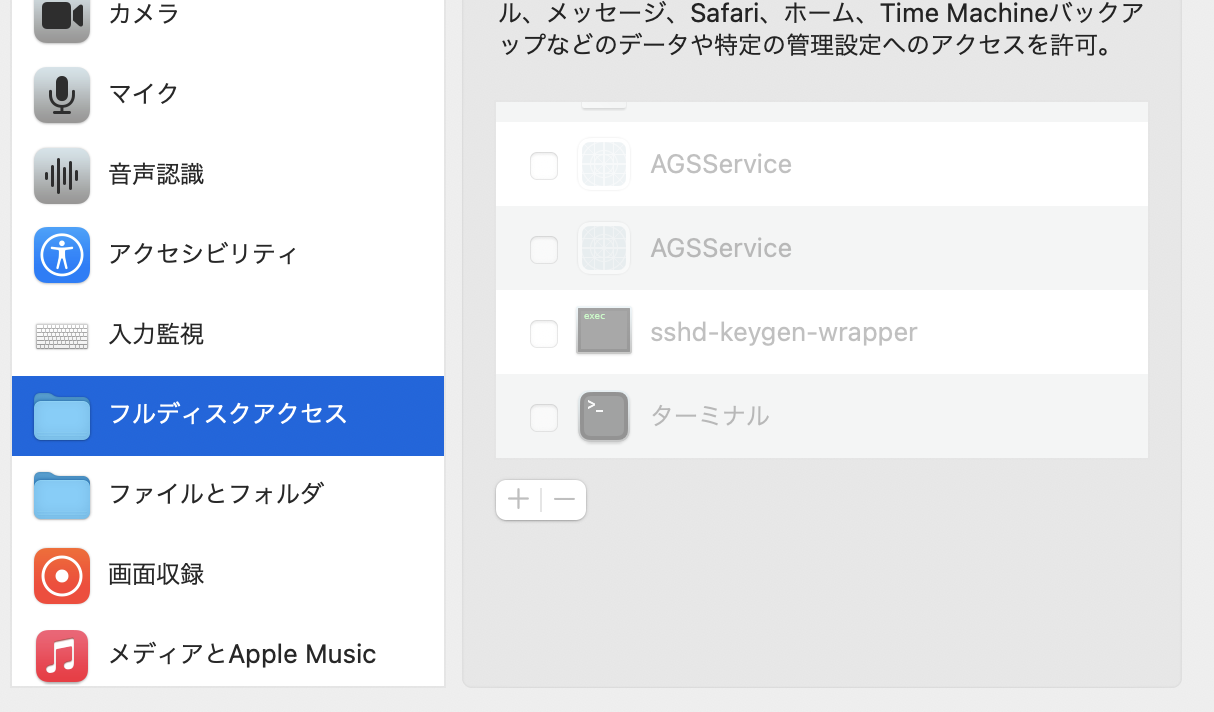Screen dimensions: 1214x712
Task: Toggle checkbox for second AGSService entry
Action: tap(544, 249)
